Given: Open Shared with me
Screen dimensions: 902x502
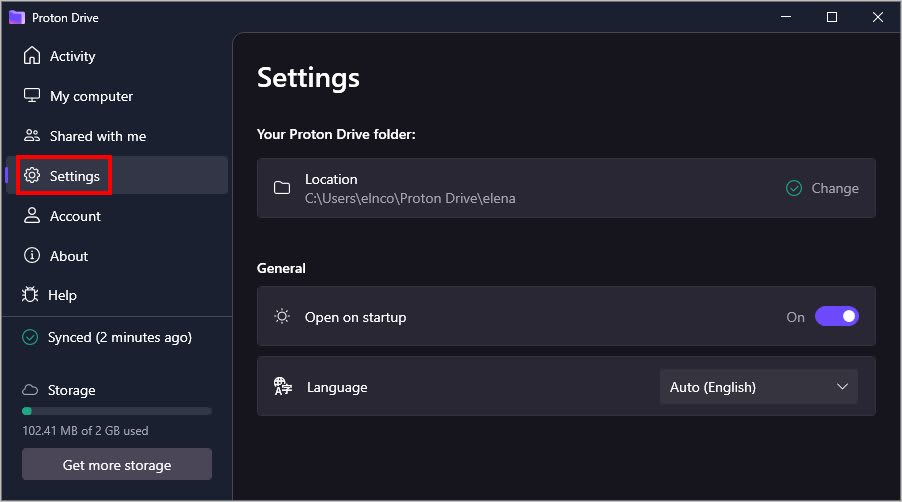Looking at the screenshot, I should (x=117, y=136).
